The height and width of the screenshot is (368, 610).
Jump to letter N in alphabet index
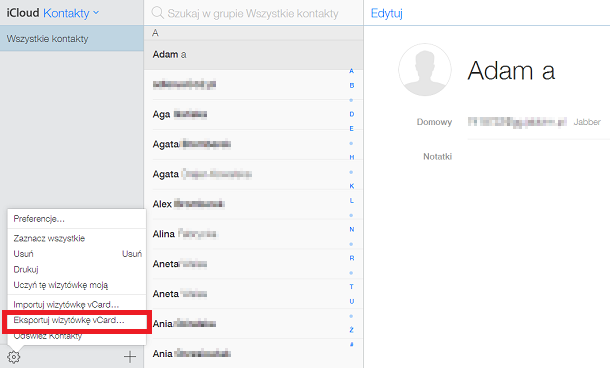352,229
